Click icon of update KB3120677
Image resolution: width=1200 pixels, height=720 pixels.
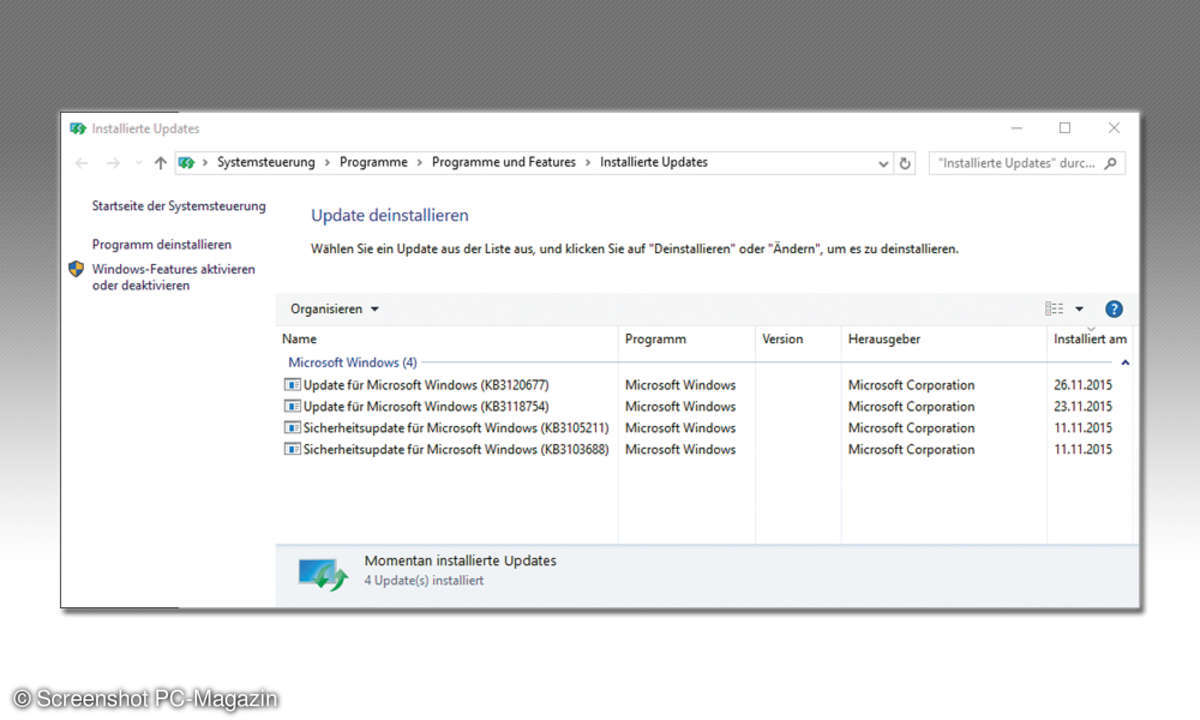(x=292, y=385)
